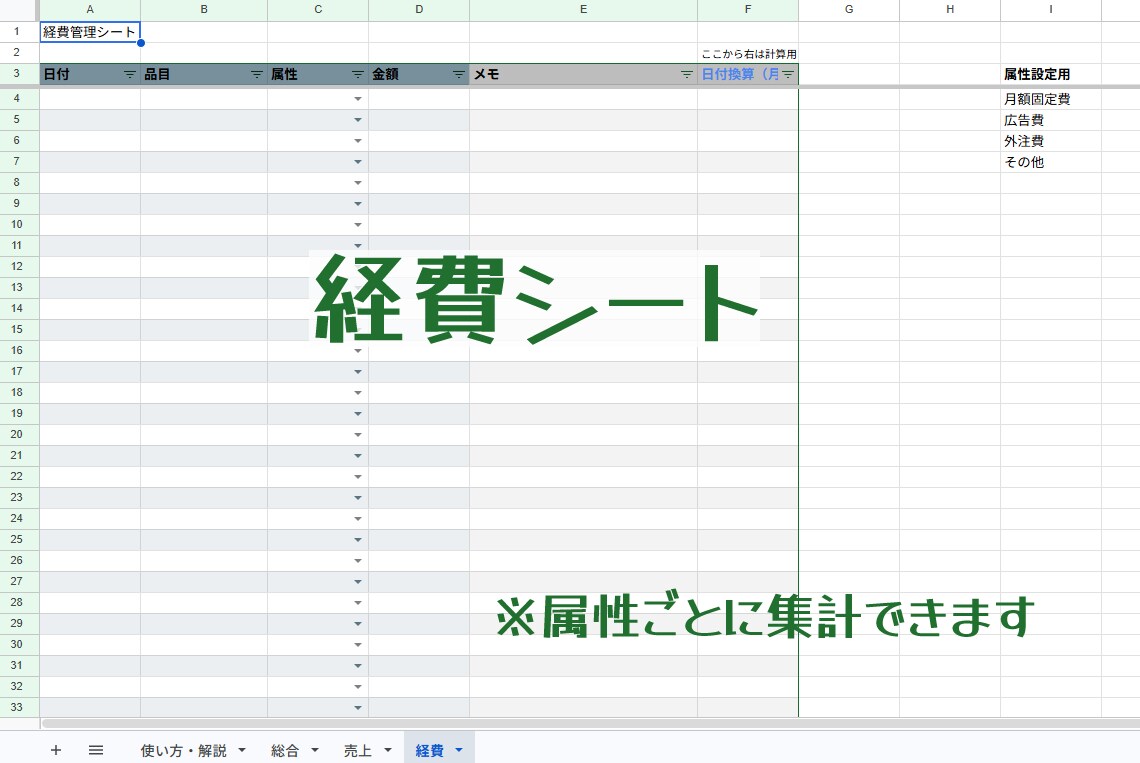Click the 月額固定費 cell

(x=1051, y=99)
